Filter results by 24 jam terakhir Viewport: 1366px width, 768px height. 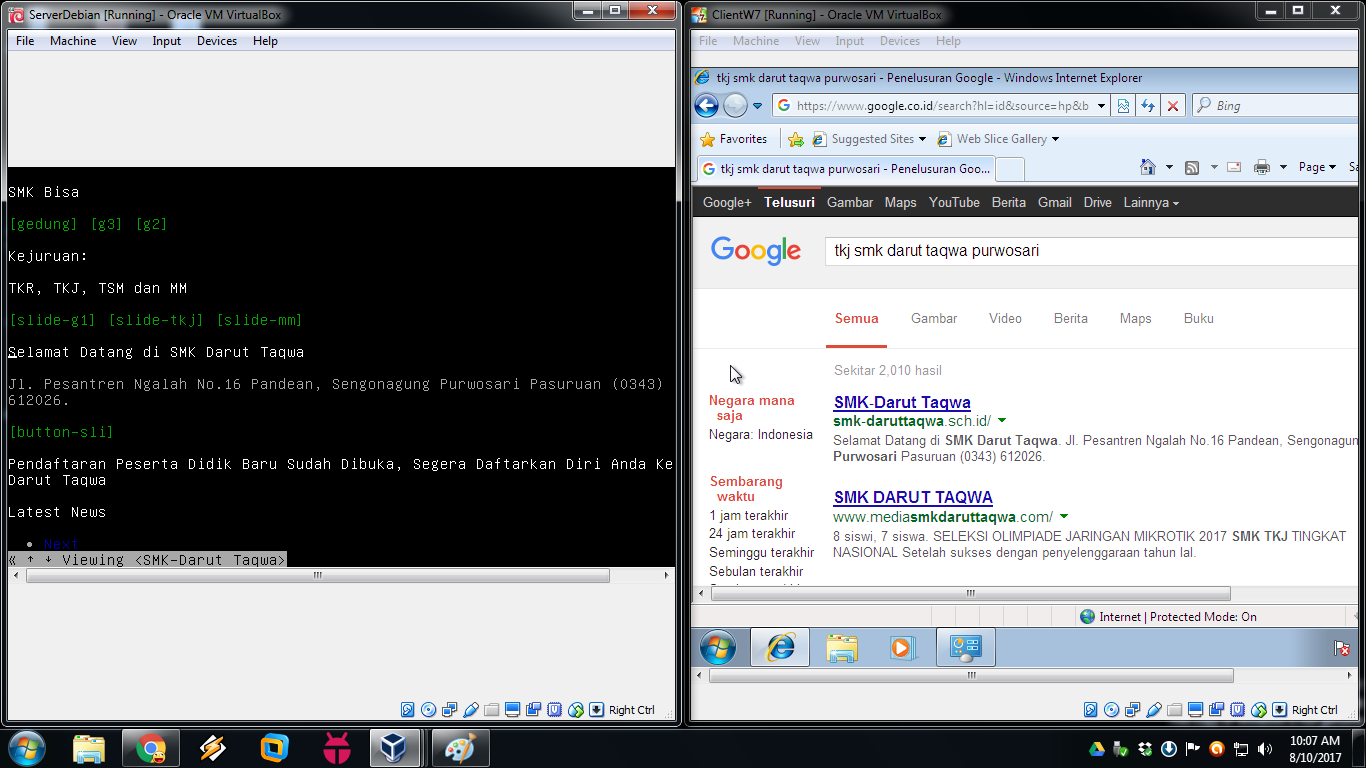click(x=752, y=534)
